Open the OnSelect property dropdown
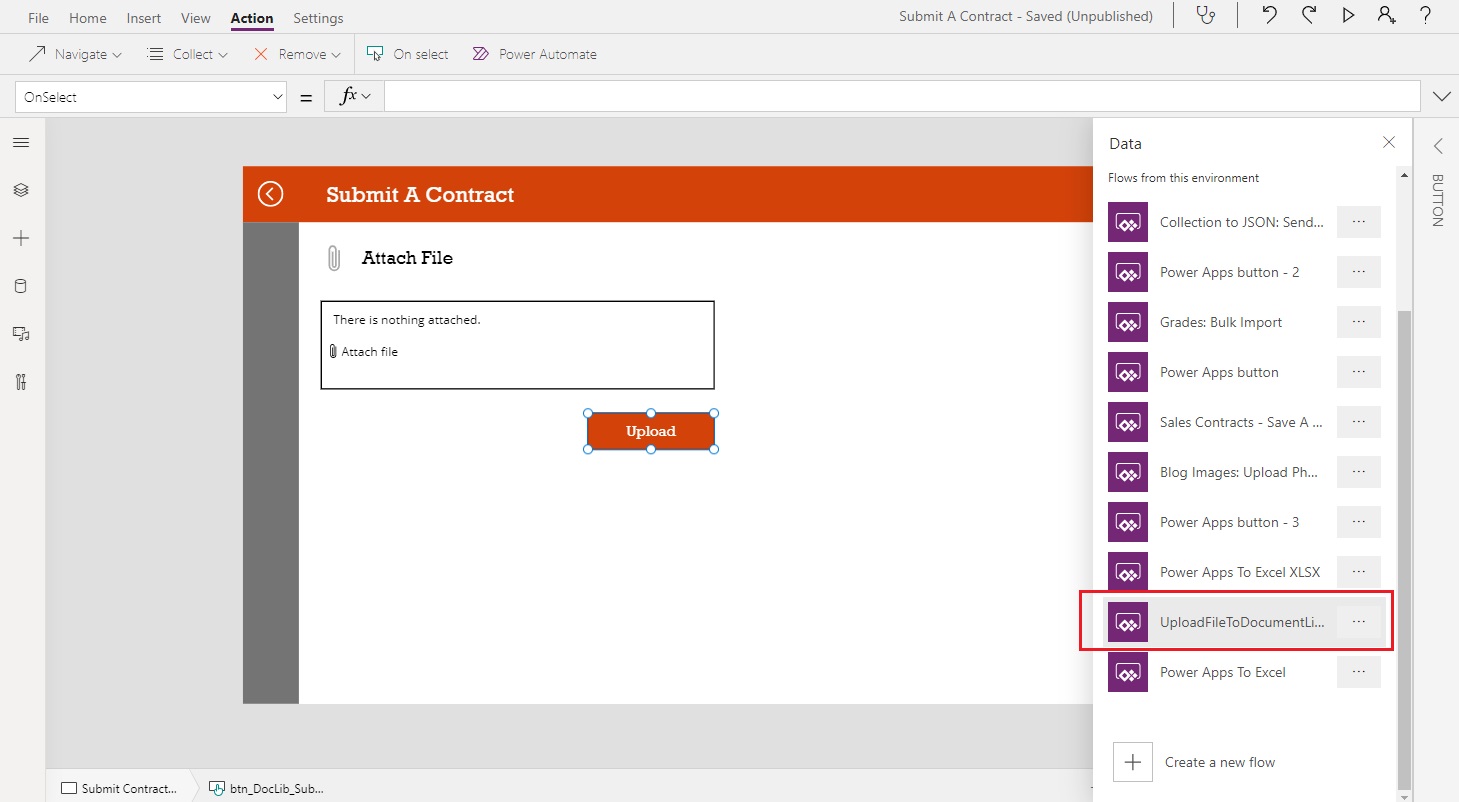The height and width of the screenshot is (802, 1459). (277, 96)
